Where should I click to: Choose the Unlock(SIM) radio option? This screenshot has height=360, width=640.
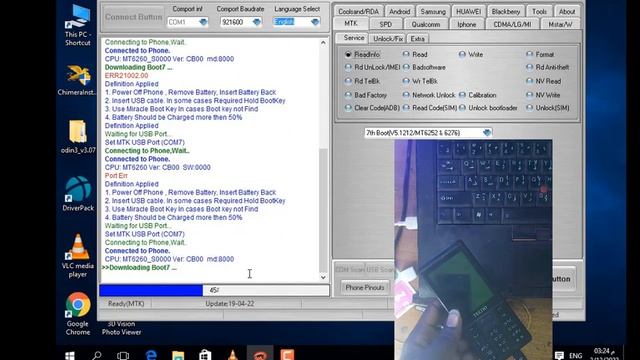[x=548, y=108]
